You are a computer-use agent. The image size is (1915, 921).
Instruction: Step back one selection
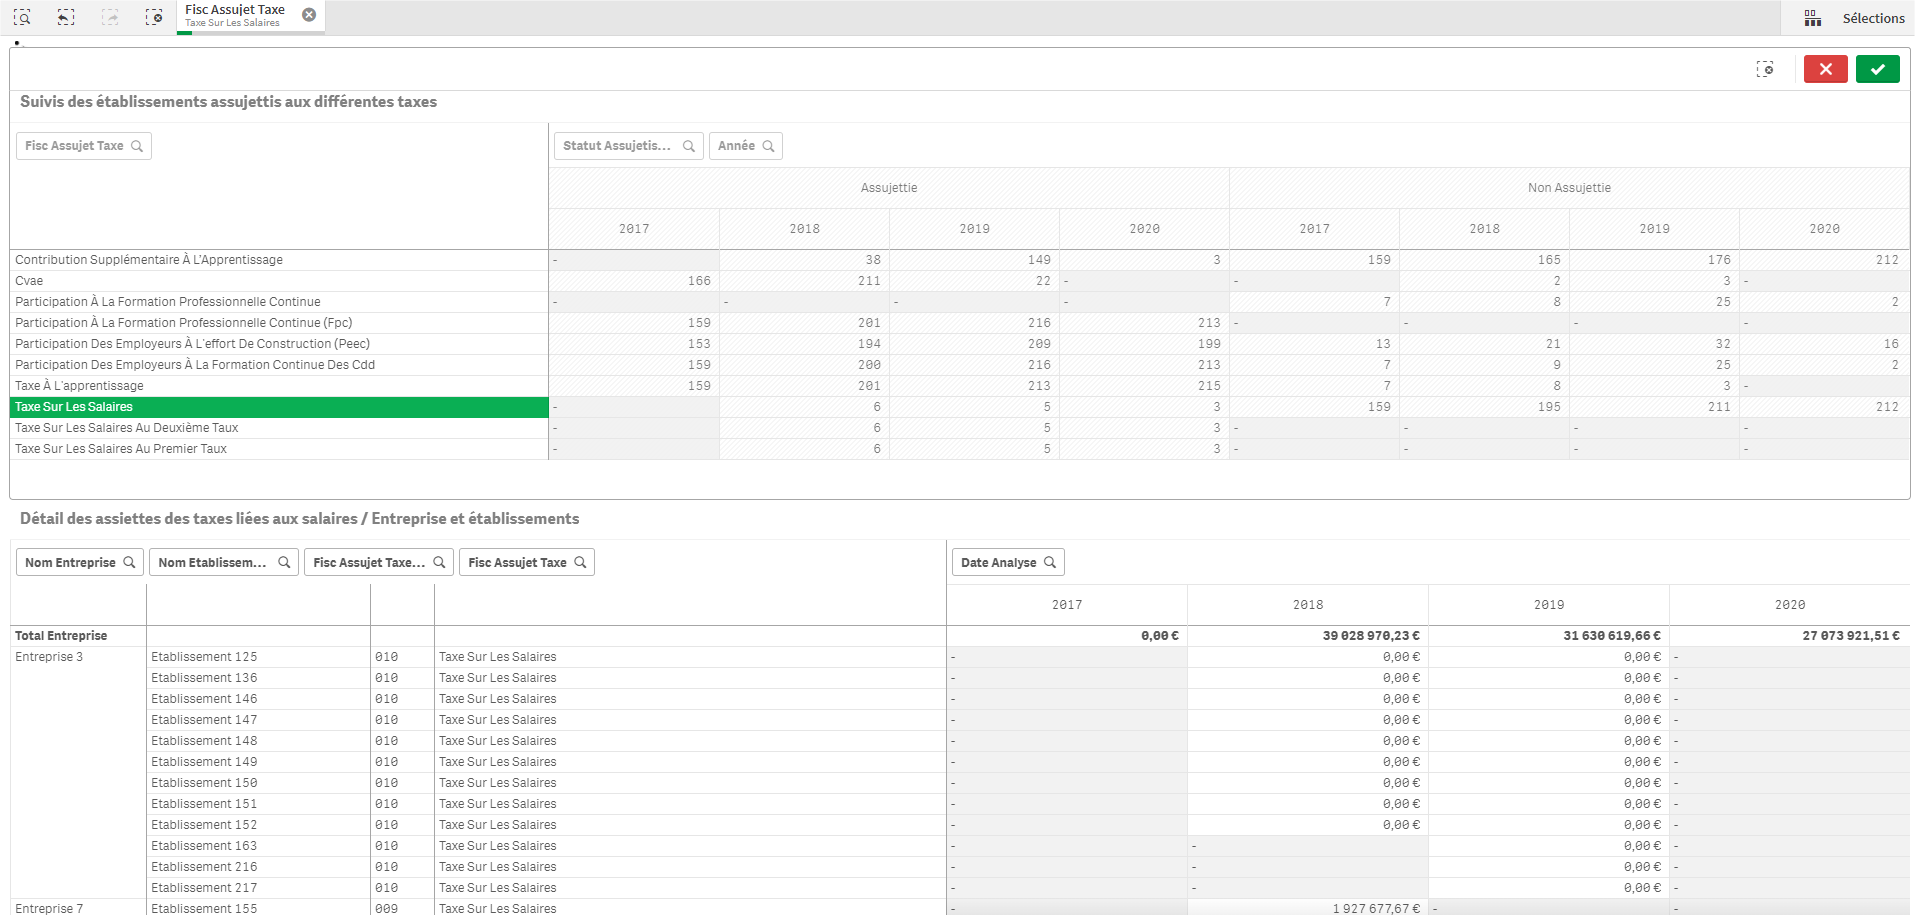66,17
